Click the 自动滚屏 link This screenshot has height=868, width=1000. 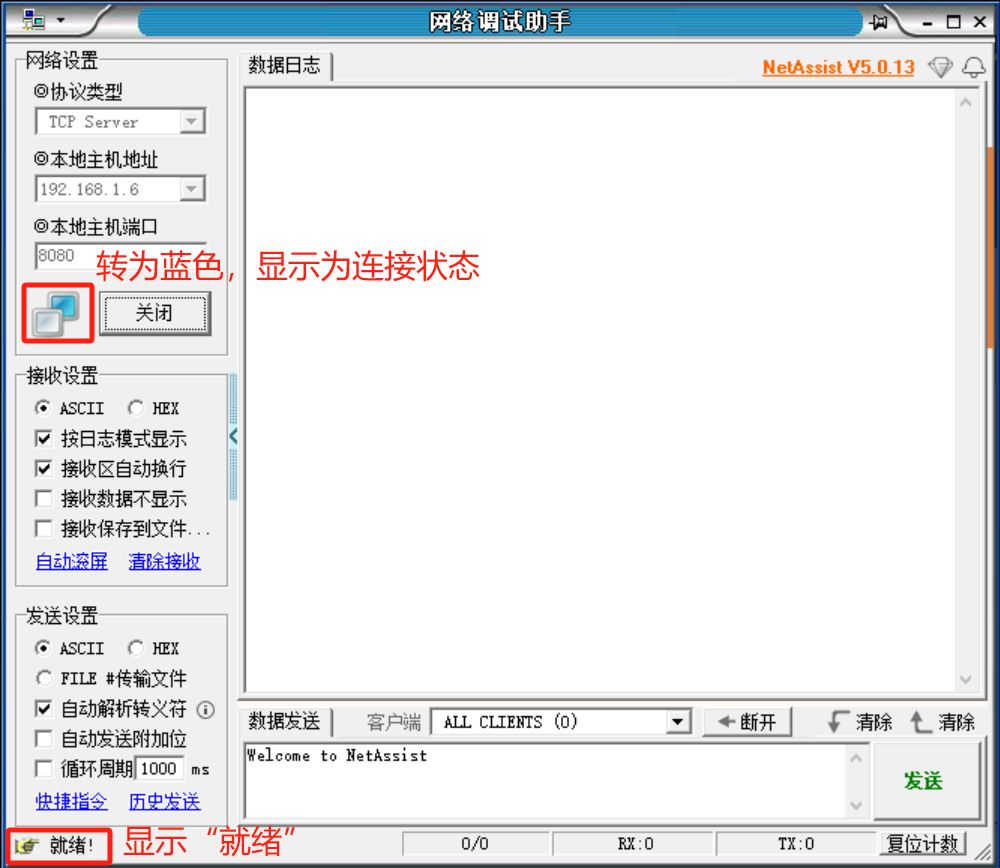(x=71, y=561)
